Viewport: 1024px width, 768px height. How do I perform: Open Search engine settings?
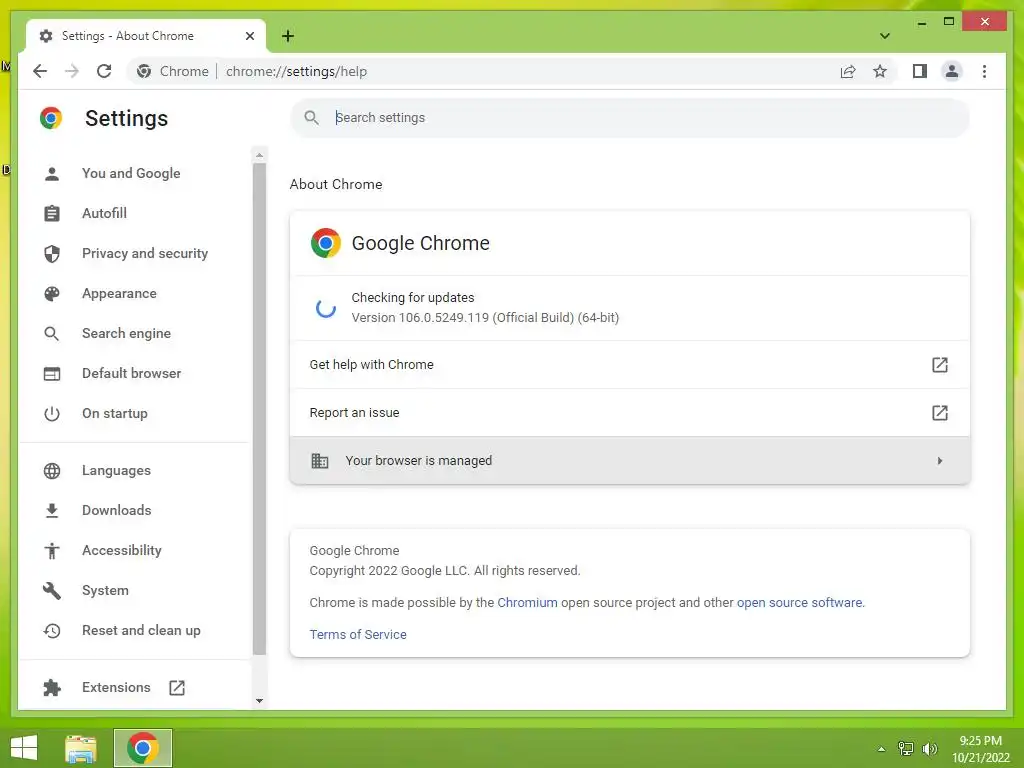point(126,333)
